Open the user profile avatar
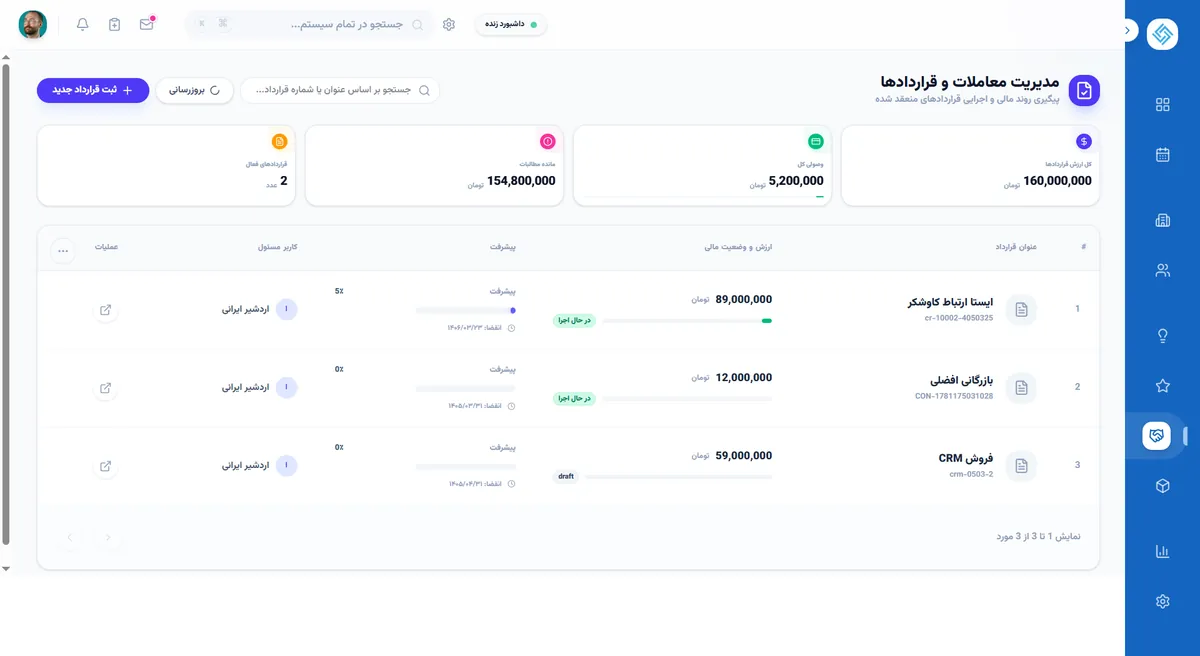This screenshot has height=656, width=1200. [33, 25]
